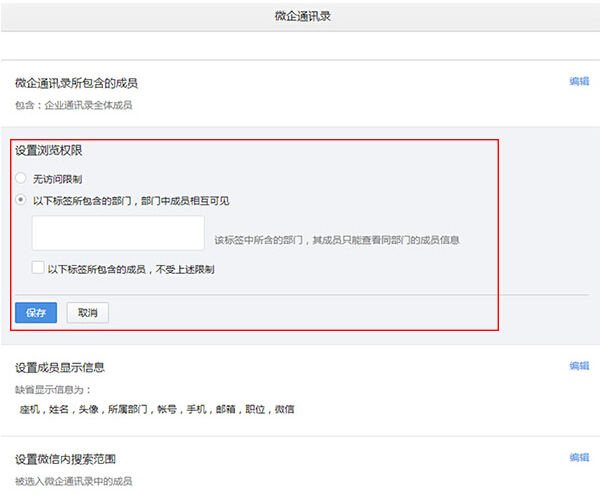Tick the 以下标签所包含的成员 exemption checkbox
600x495 pixels.
(x=38, y=267)
